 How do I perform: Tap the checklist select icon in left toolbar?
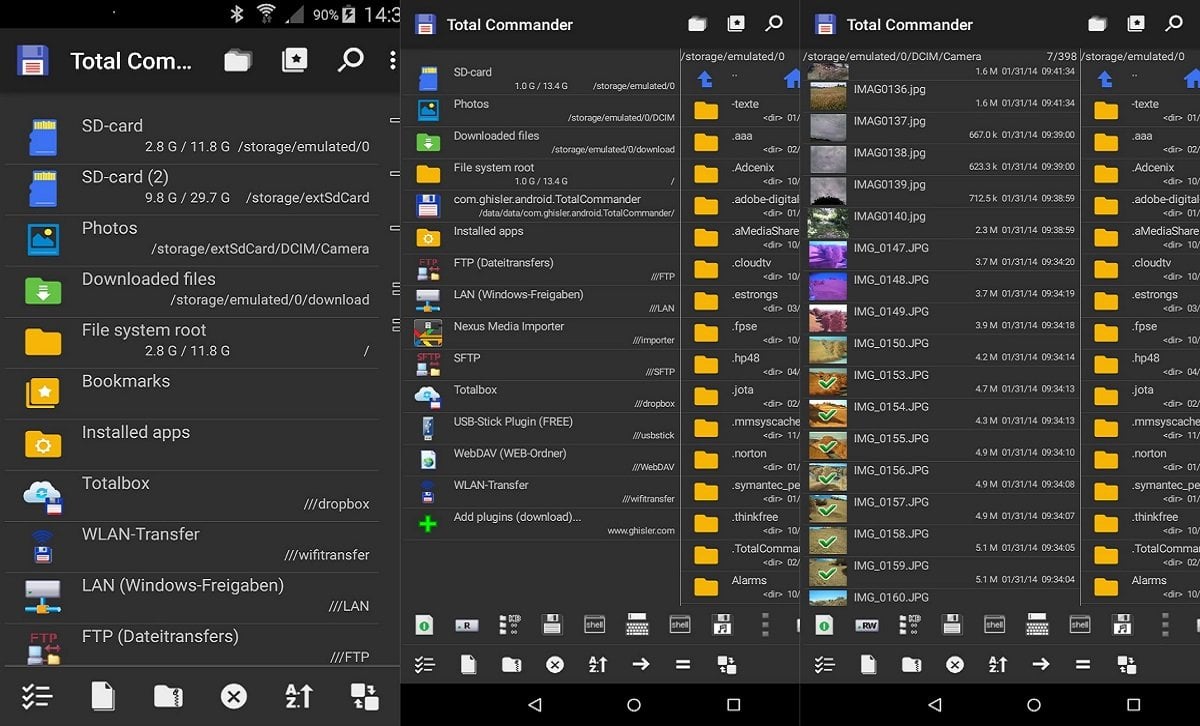click(x=37, y=695)
